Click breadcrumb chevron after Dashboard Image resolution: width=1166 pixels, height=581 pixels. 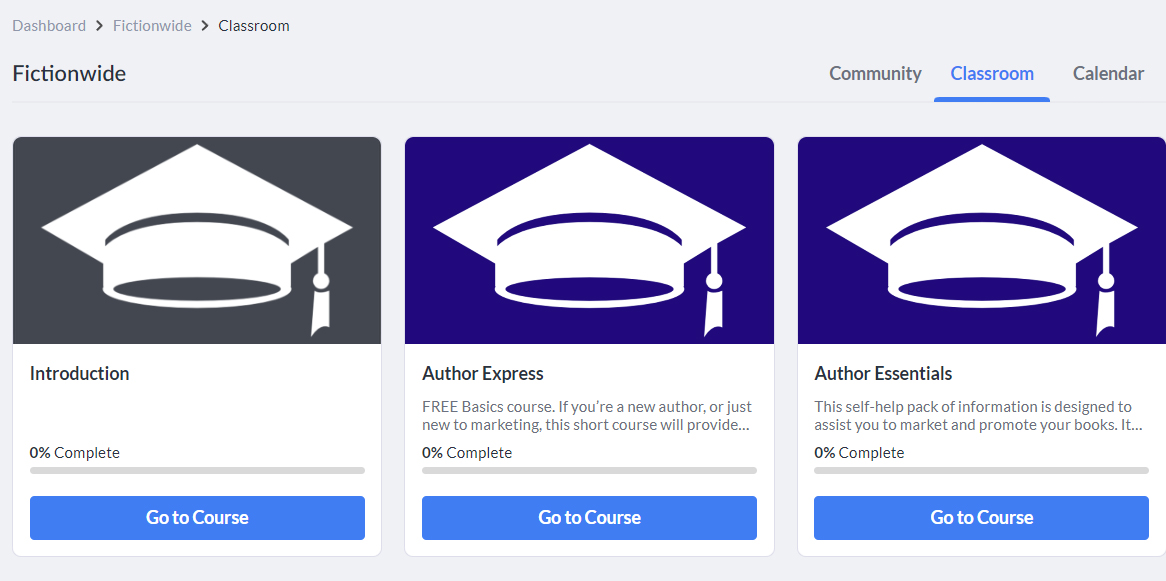coord(100,26)
